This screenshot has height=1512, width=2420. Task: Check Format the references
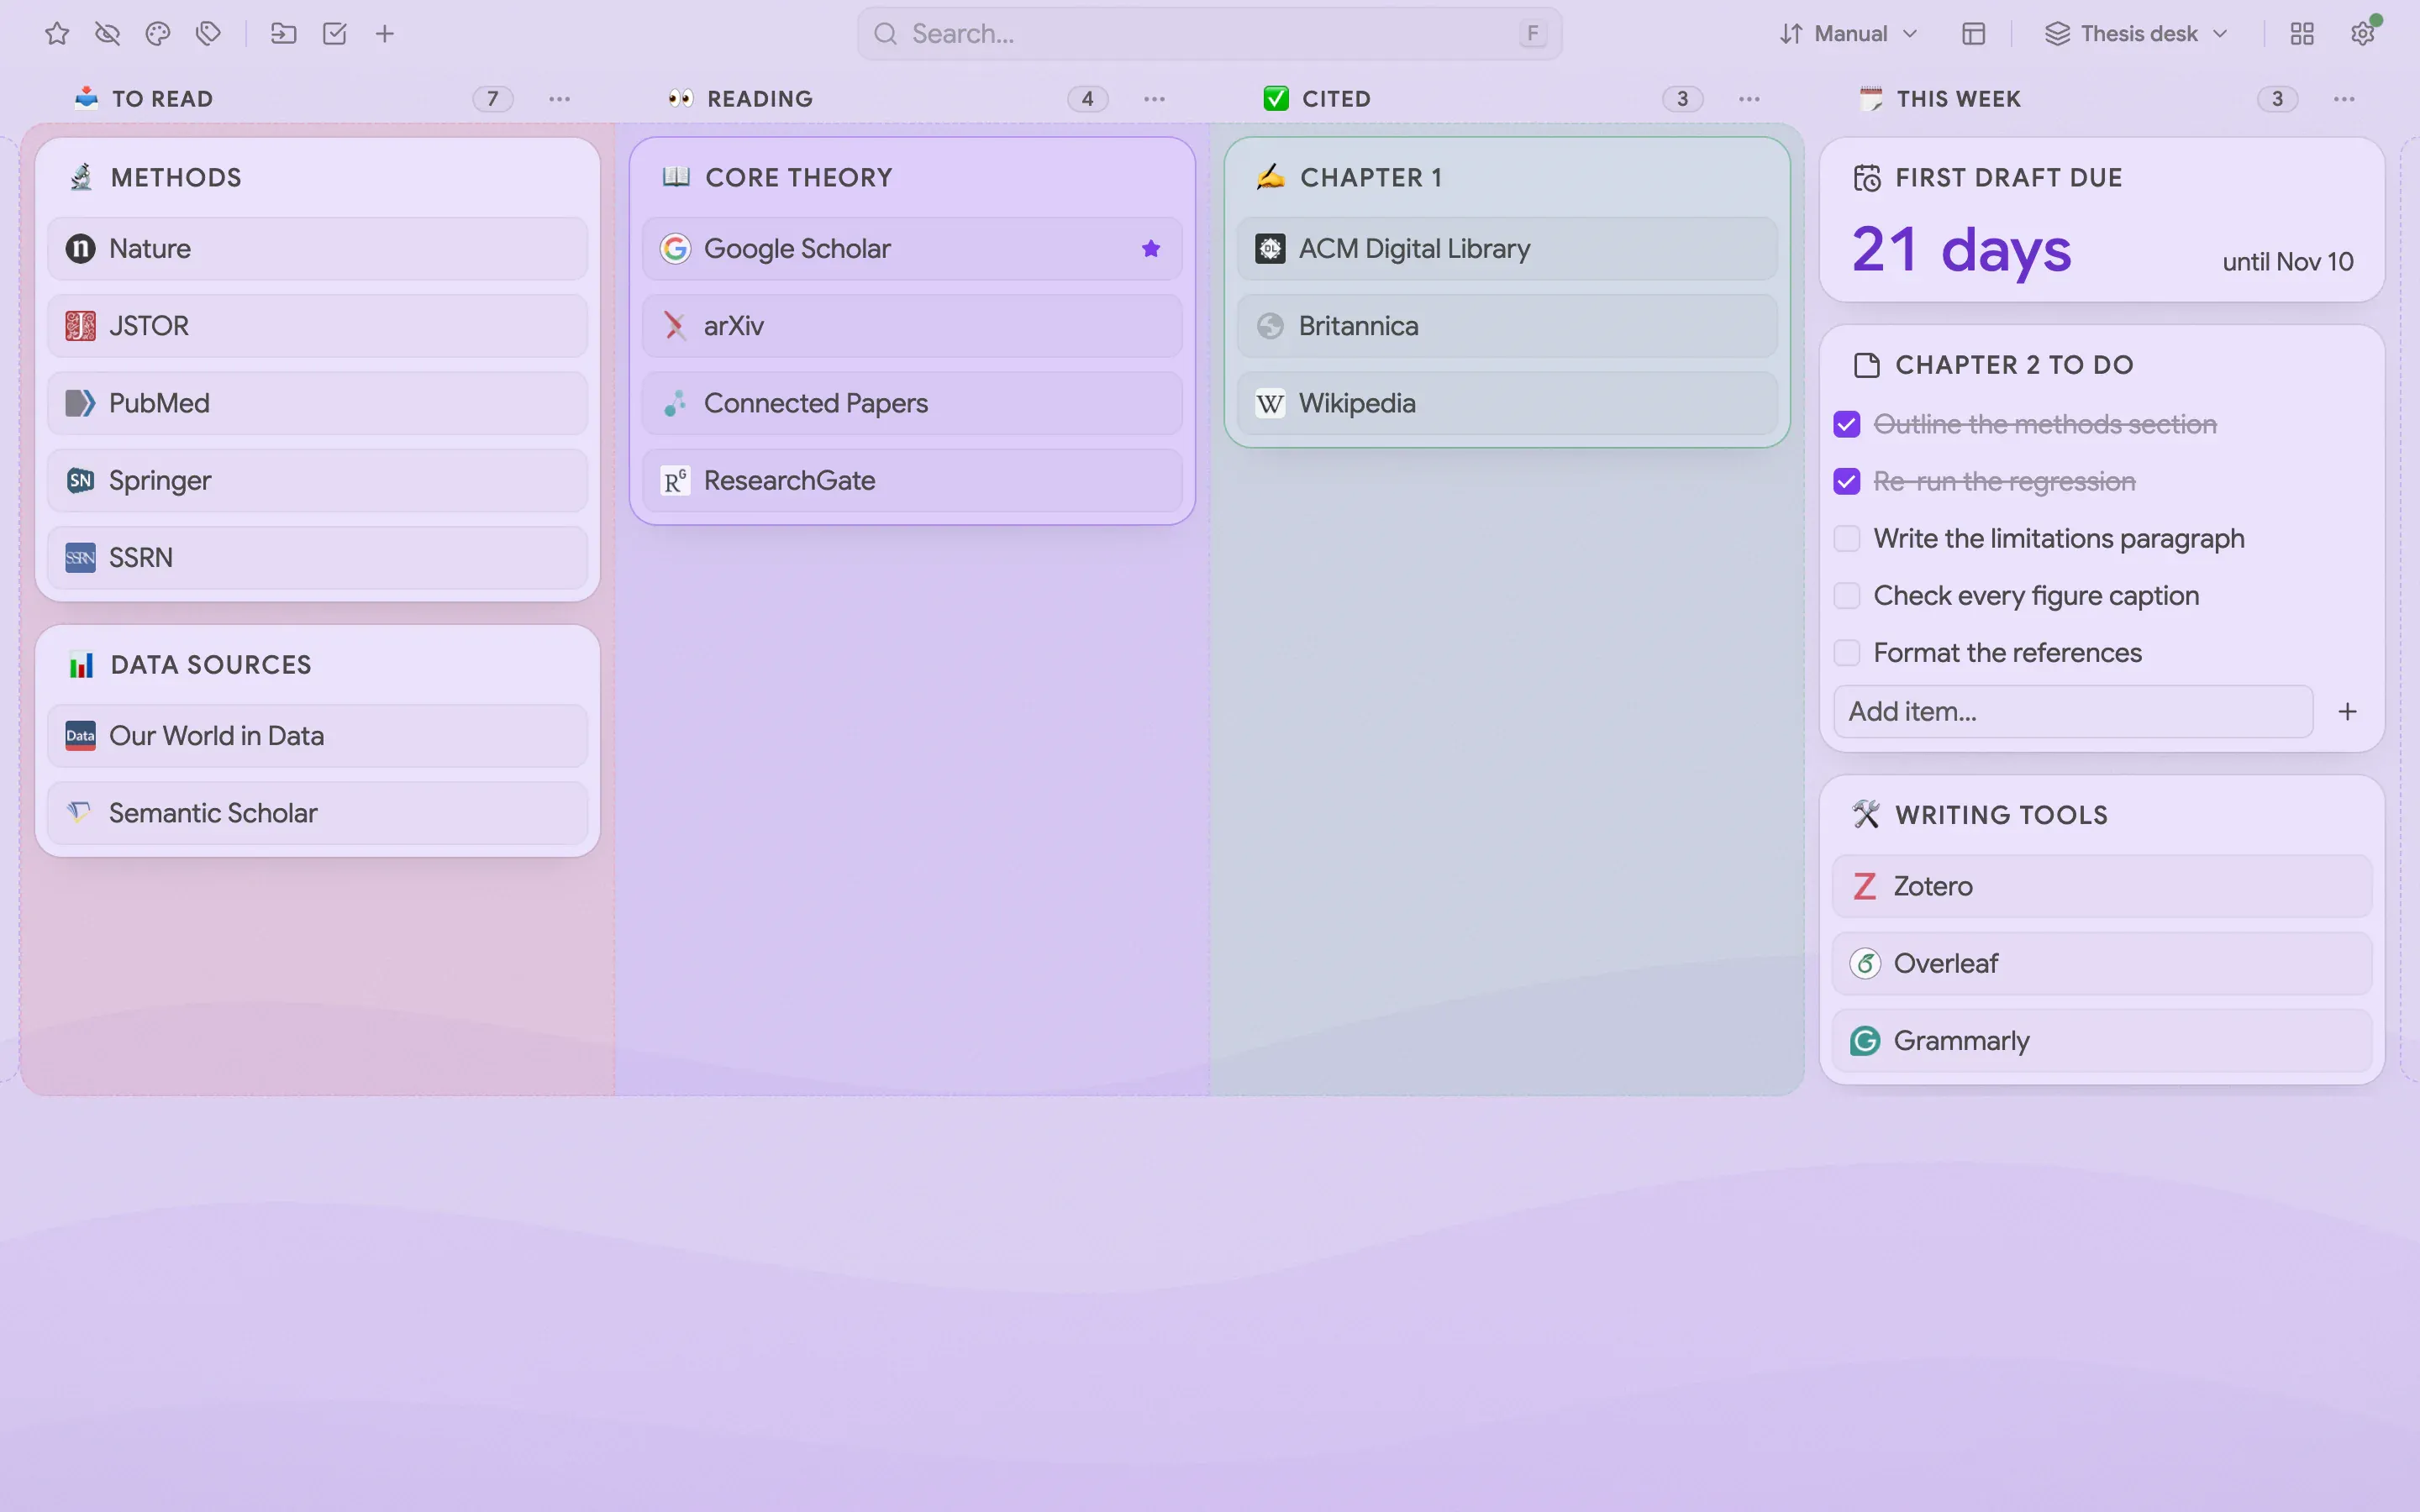coord(1847,652)
